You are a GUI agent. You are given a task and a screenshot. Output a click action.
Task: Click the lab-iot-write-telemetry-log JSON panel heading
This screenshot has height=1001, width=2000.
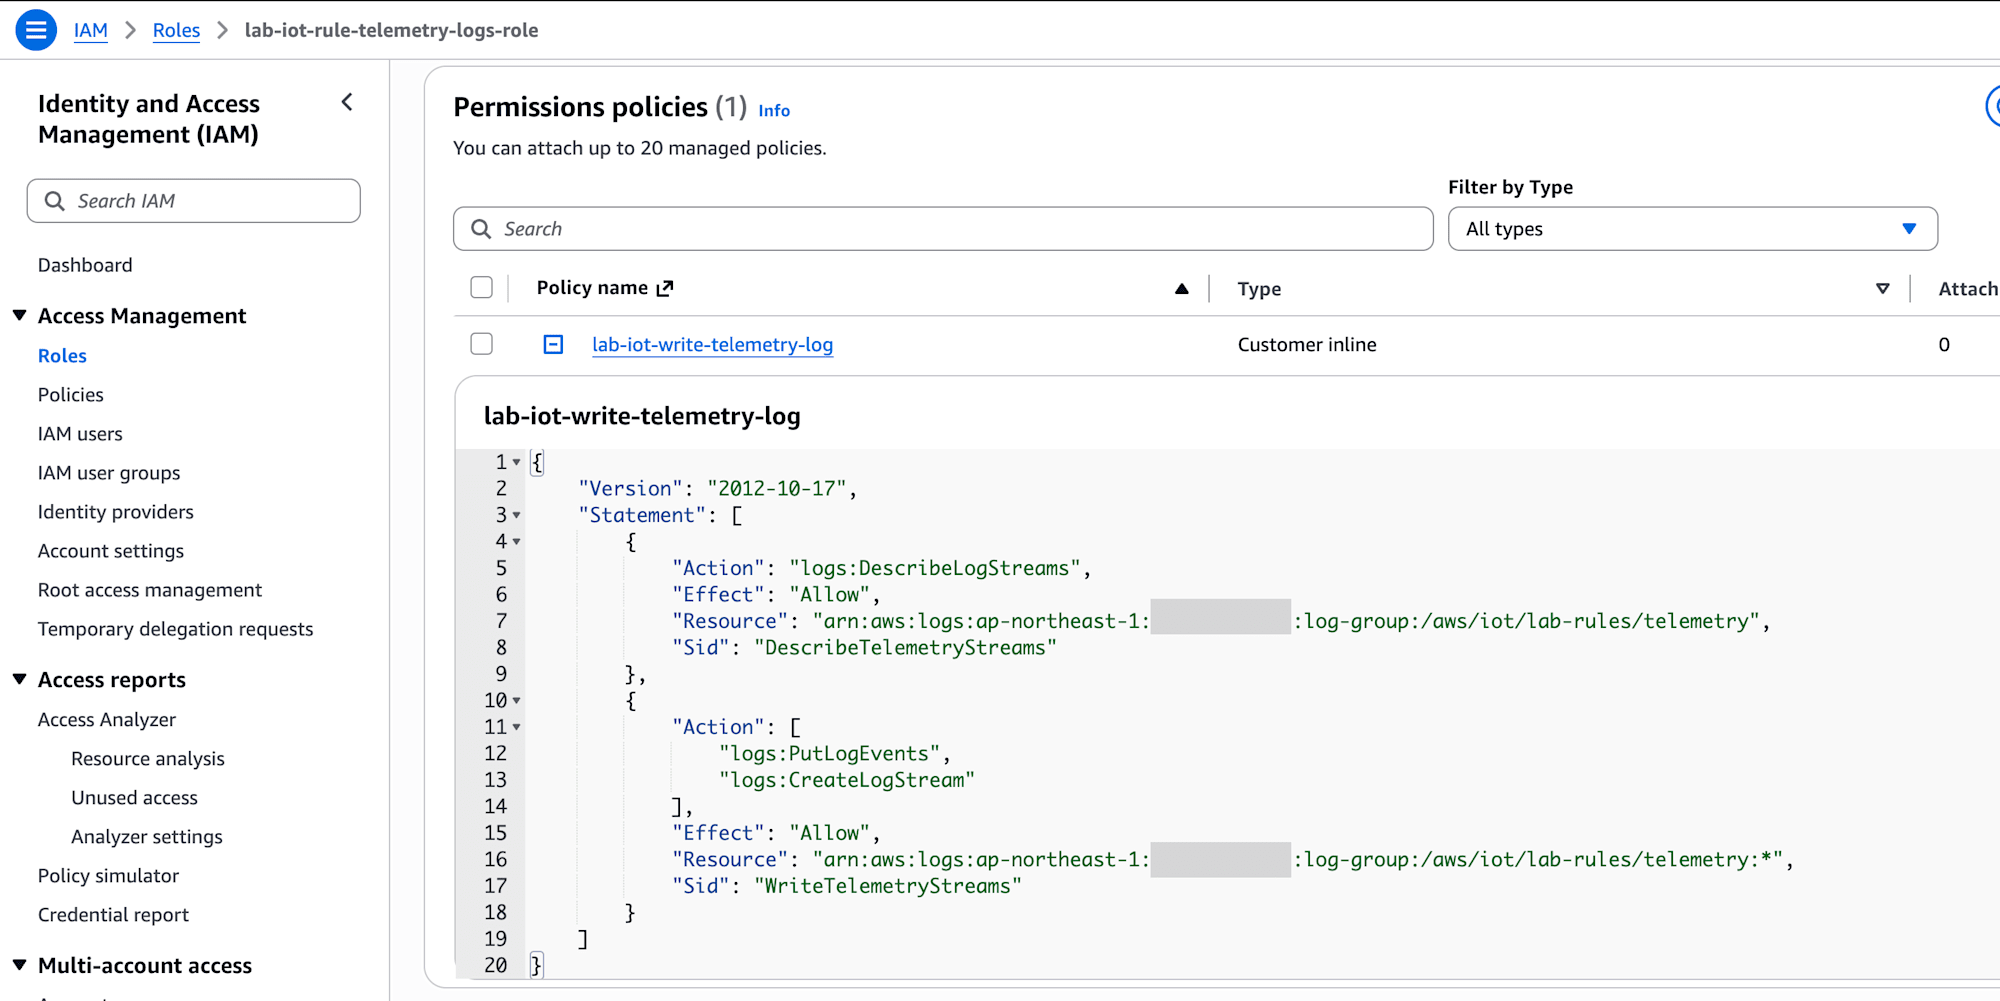(642, 416)
